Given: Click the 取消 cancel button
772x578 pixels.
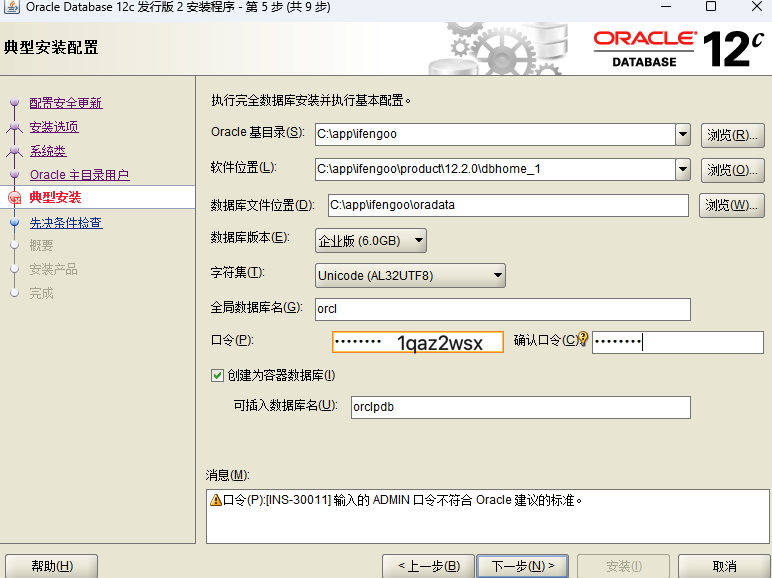Looking at the screenshot, I should 724,566.
